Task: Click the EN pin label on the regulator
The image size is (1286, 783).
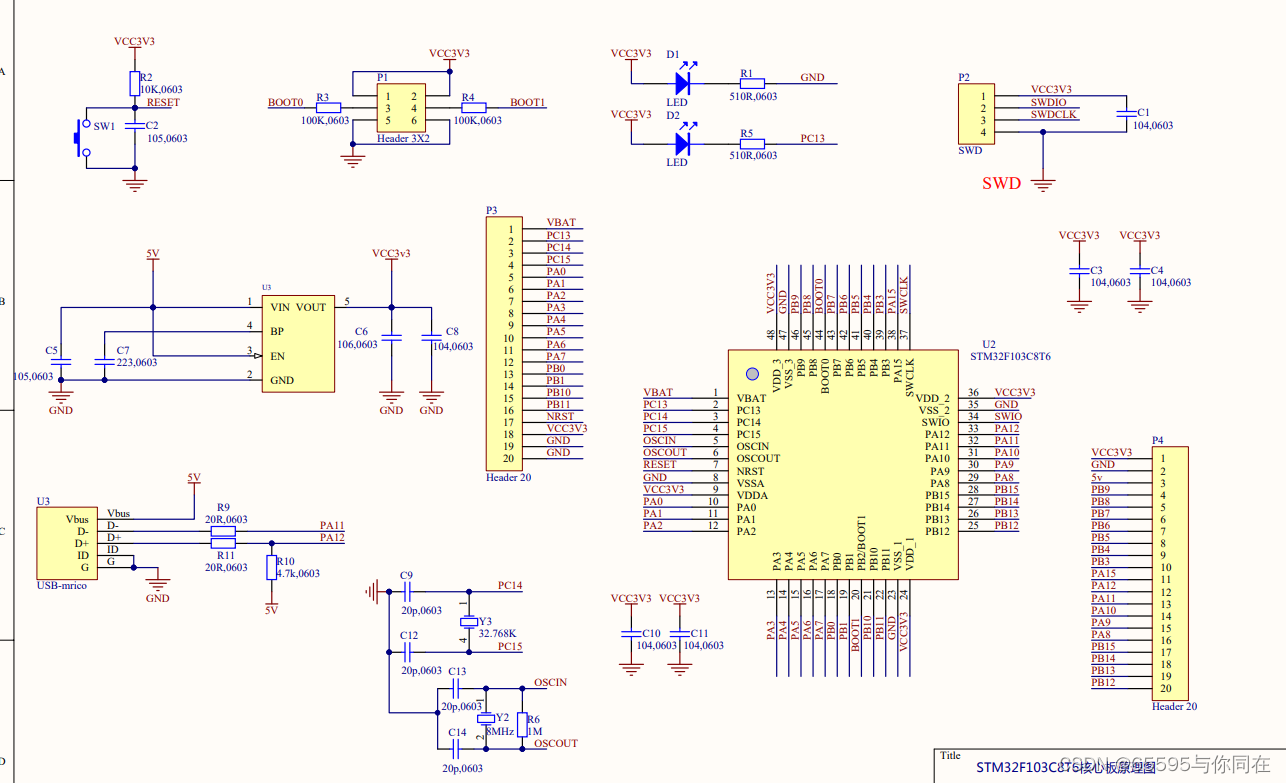Action: pos(277,356)
